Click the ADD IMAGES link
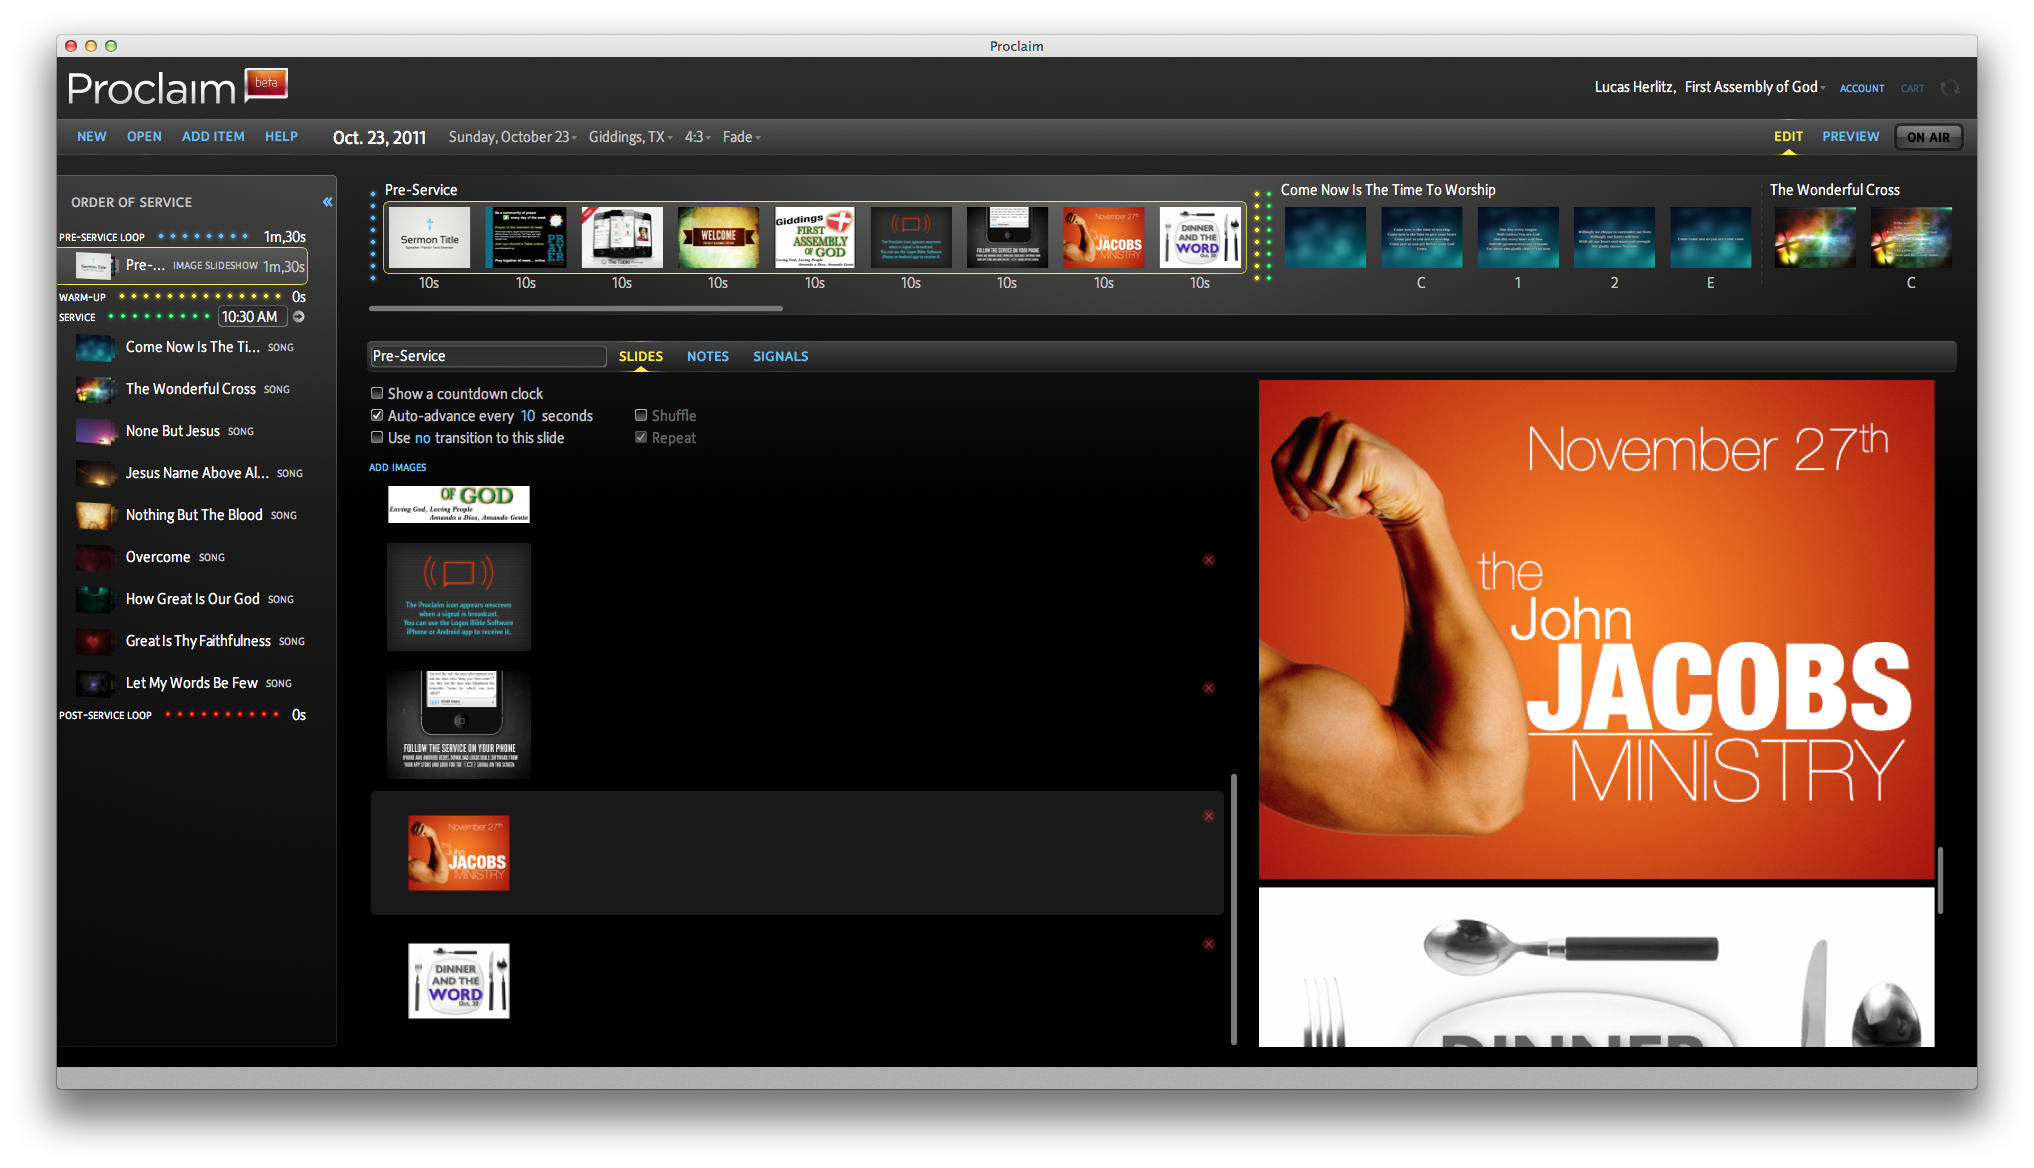The height and width of the screenshot is (1168, 2034). (x=397, y=467)
